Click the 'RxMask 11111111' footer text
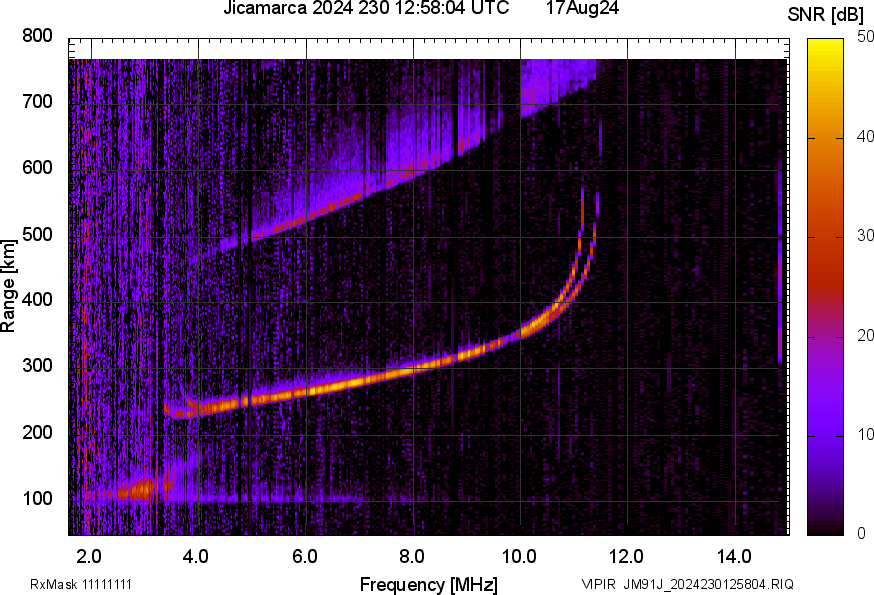This screenshot has width=874, height=595. pos(81,584)
